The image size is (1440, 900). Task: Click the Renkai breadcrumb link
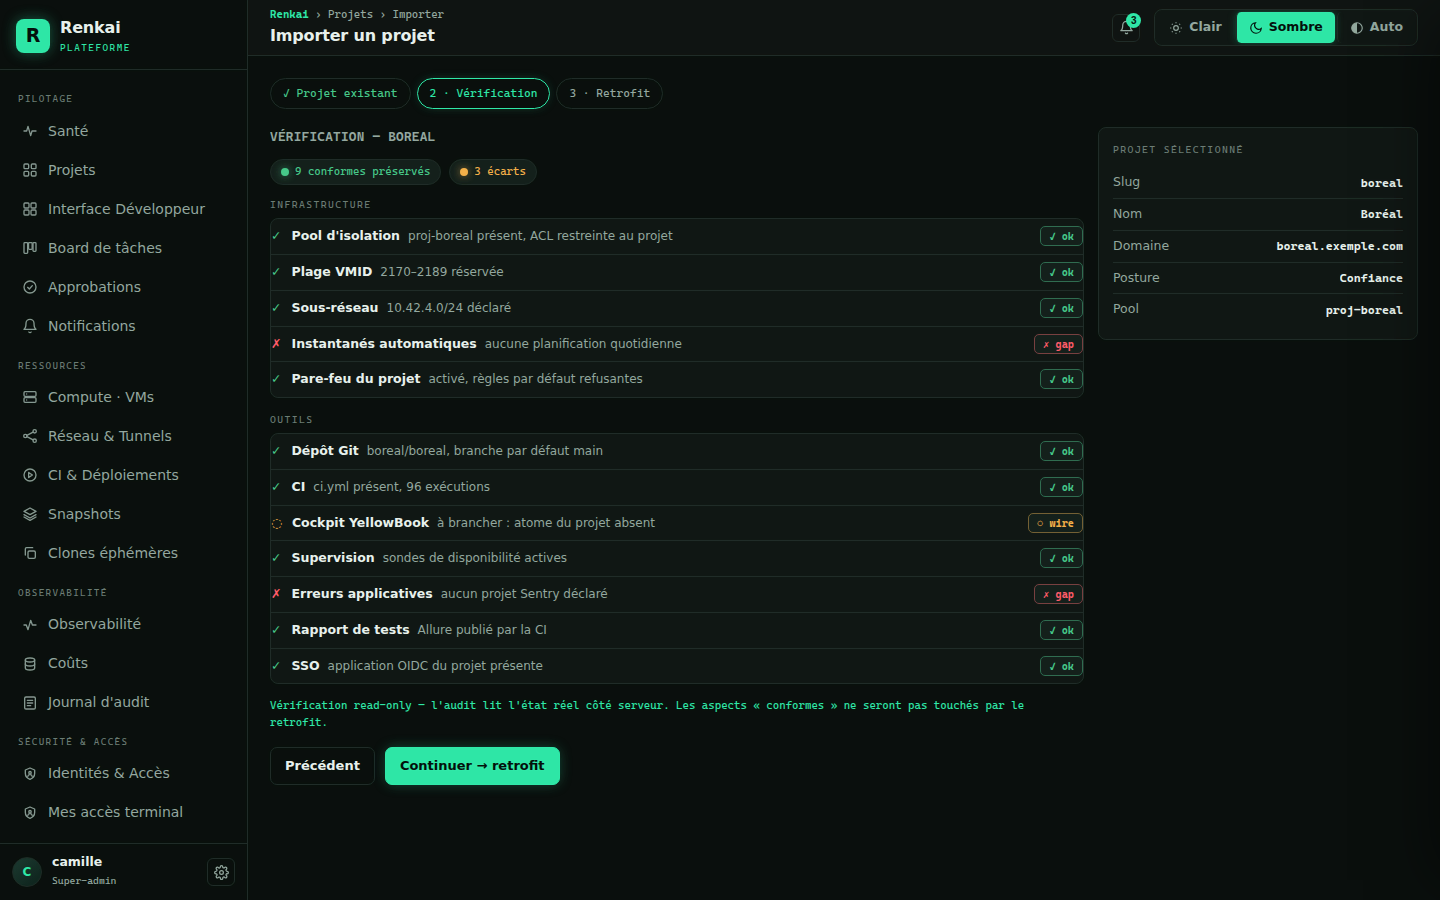(x=289, y=14)
